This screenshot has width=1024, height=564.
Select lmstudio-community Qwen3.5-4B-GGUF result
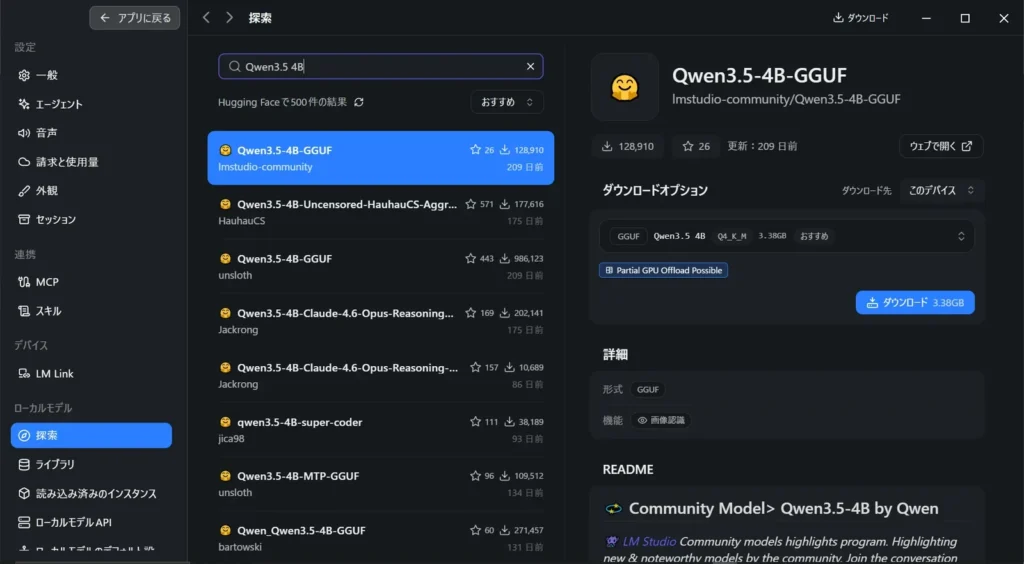(381, 158)
